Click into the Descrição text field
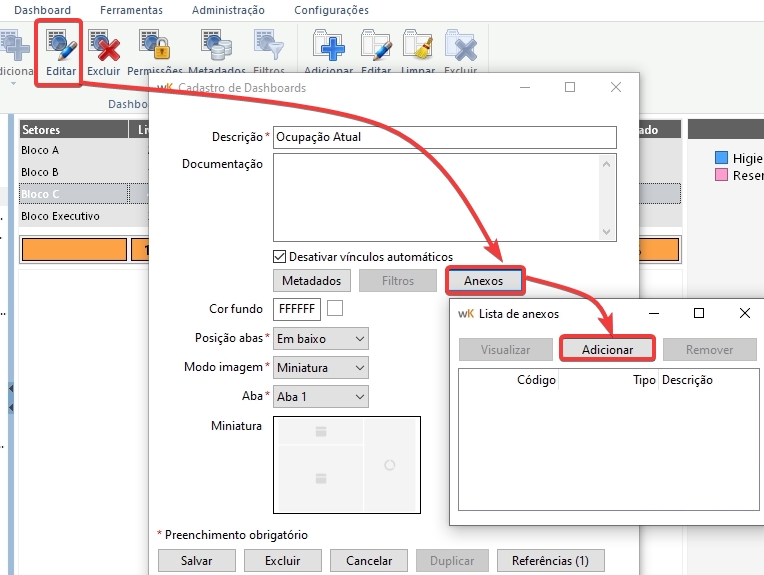The width and height of the screenshot is (764, 575). click(444, 137)
